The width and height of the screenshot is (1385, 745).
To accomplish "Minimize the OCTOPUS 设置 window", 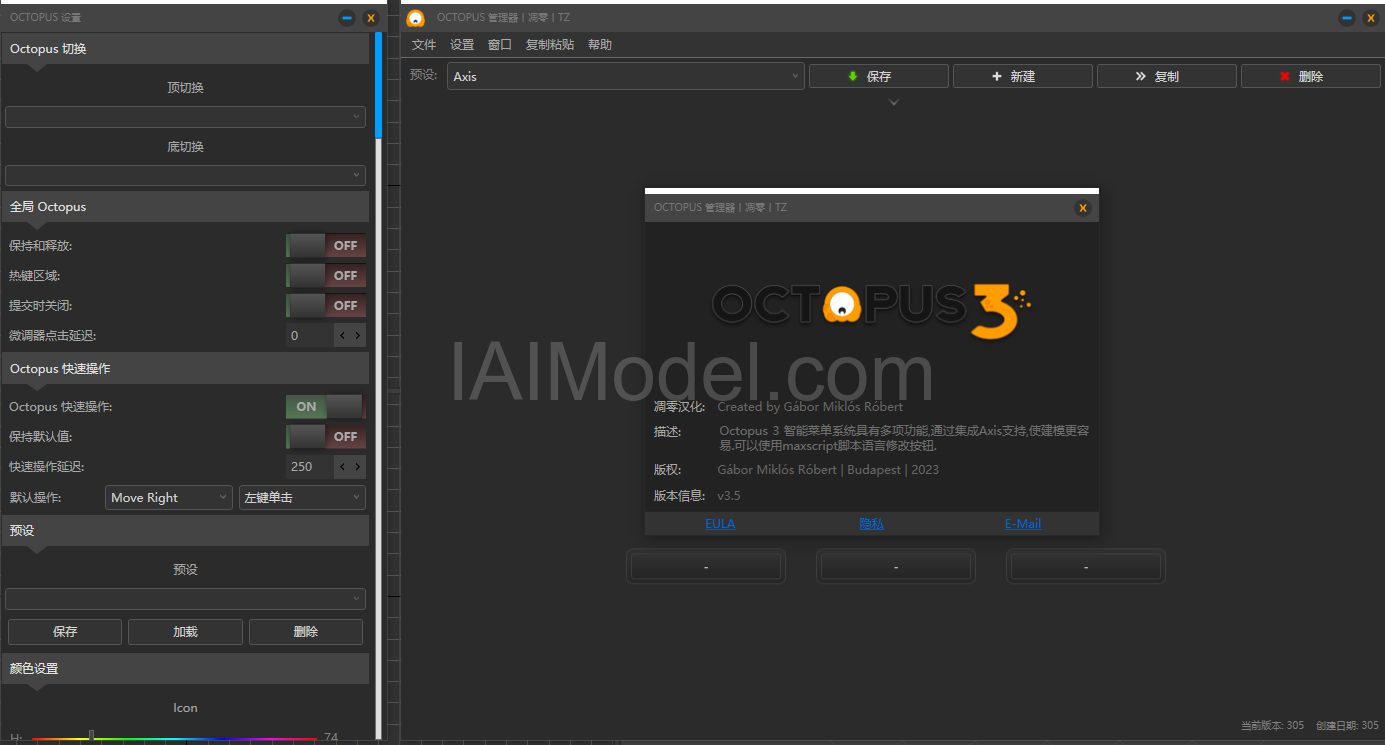I will [x=347, y=18].
